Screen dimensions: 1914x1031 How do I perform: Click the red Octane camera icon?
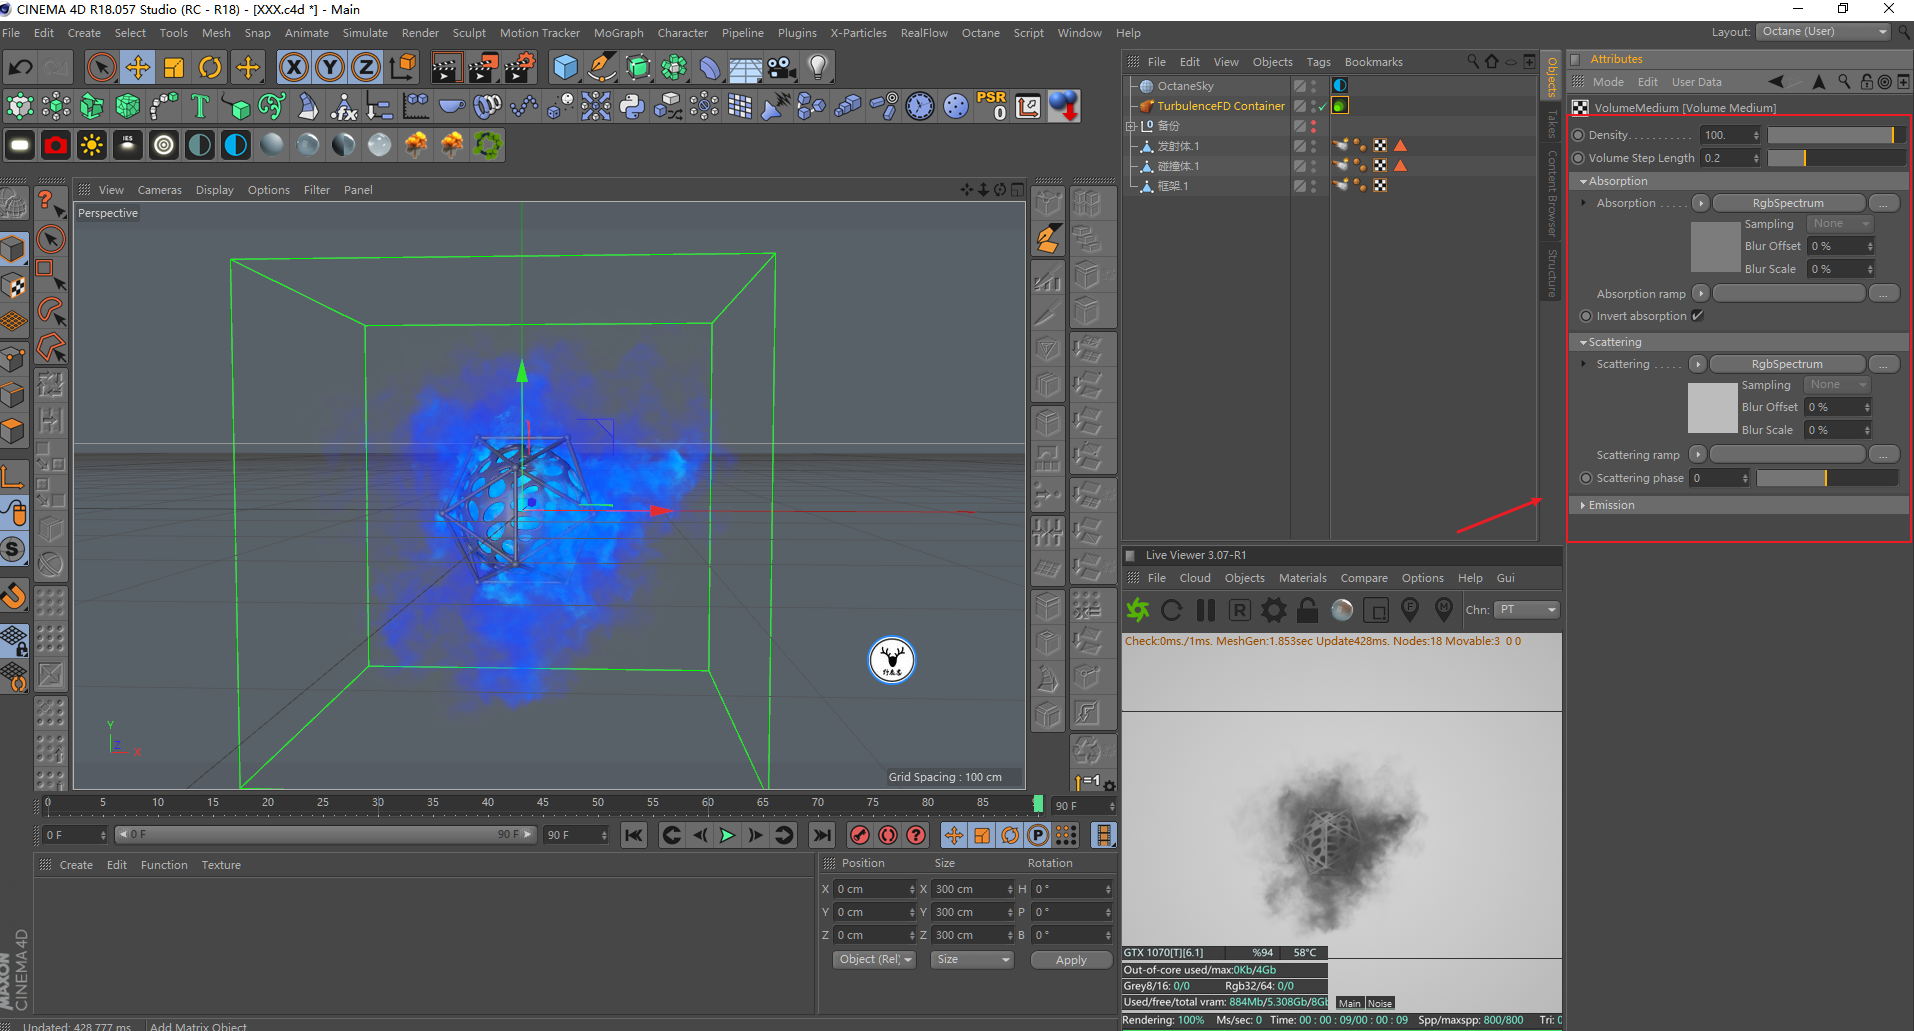56,145
